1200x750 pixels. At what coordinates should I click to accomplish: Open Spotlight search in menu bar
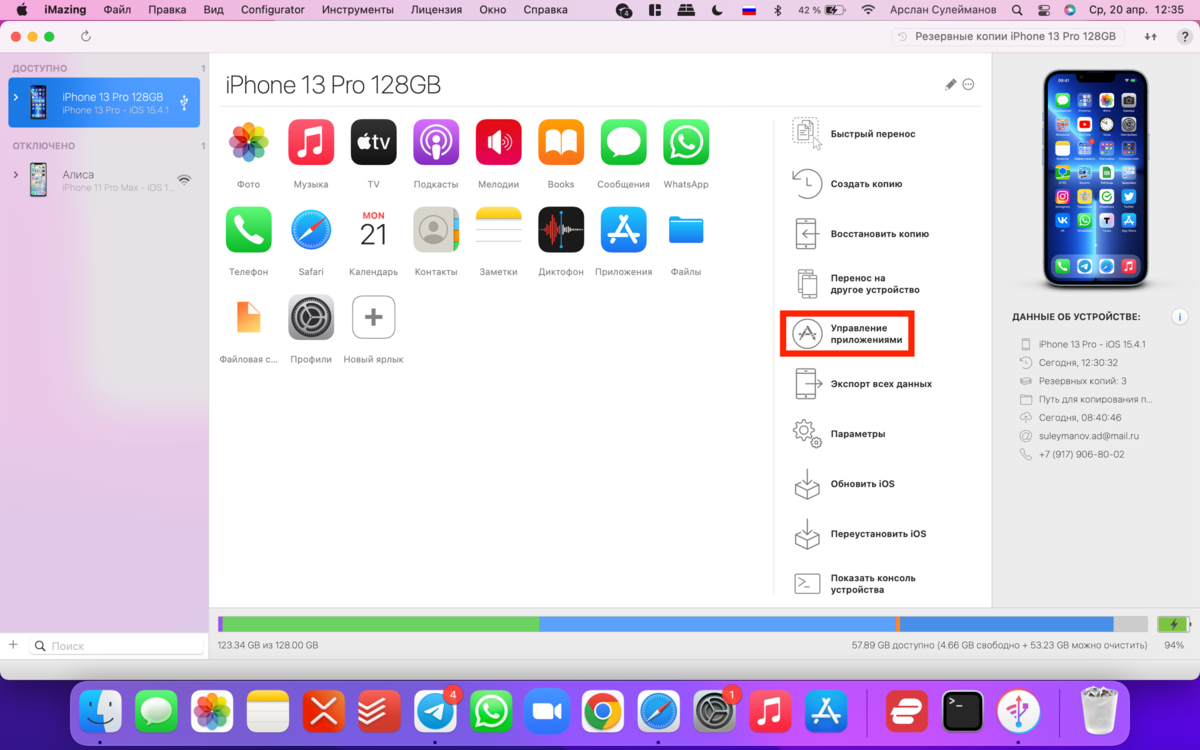tap(1017, 10)
